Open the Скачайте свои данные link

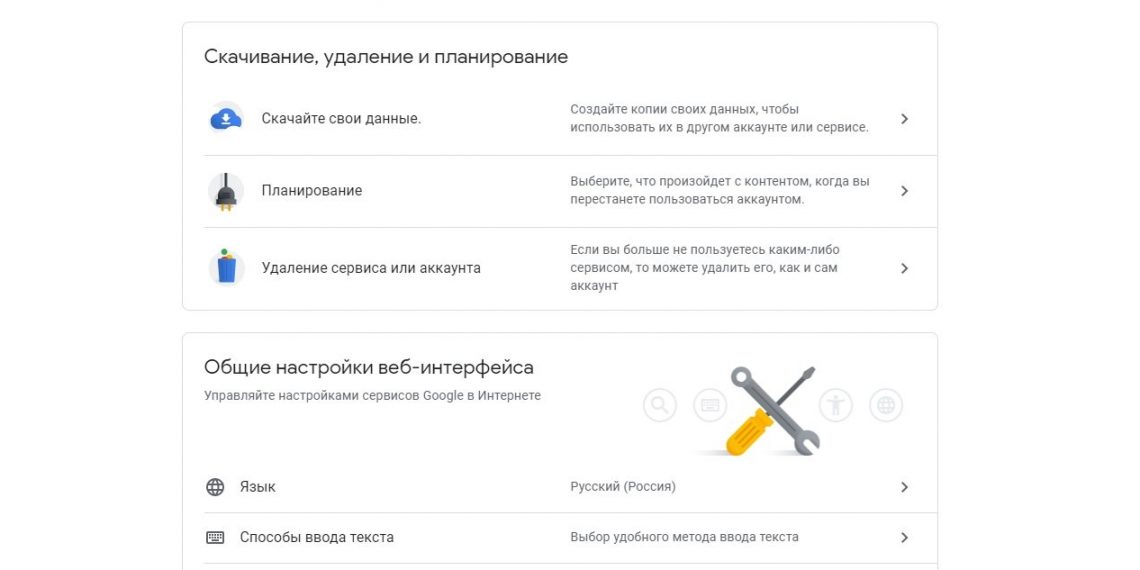click(341, 118)
